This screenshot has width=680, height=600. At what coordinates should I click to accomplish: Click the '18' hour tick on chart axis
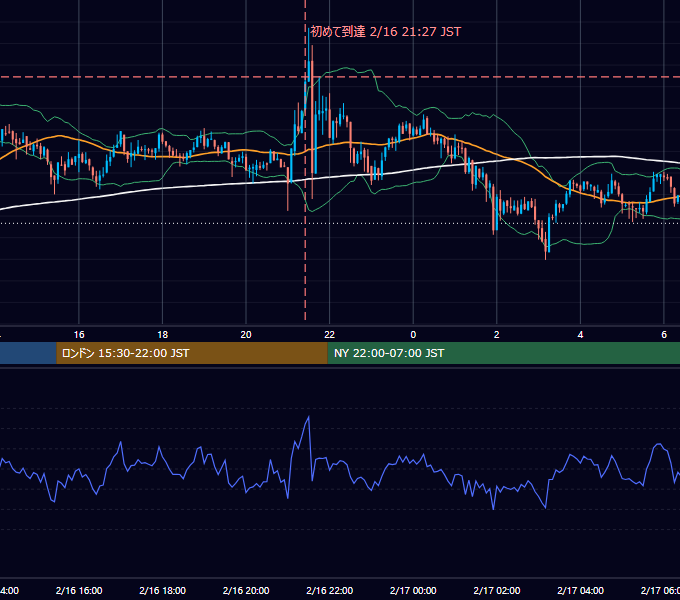point(163,335)
